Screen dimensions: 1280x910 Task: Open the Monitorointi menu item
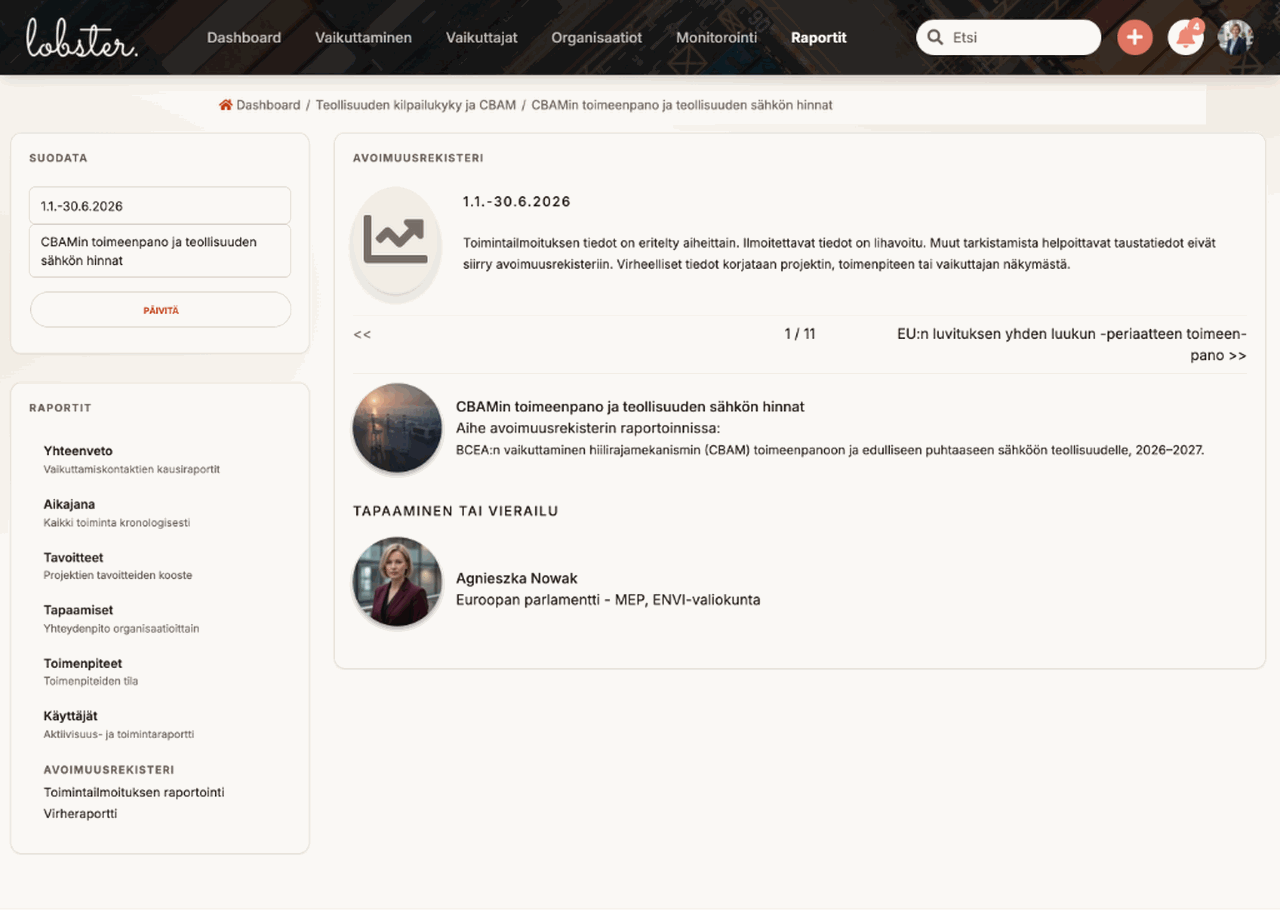[717, 38]
